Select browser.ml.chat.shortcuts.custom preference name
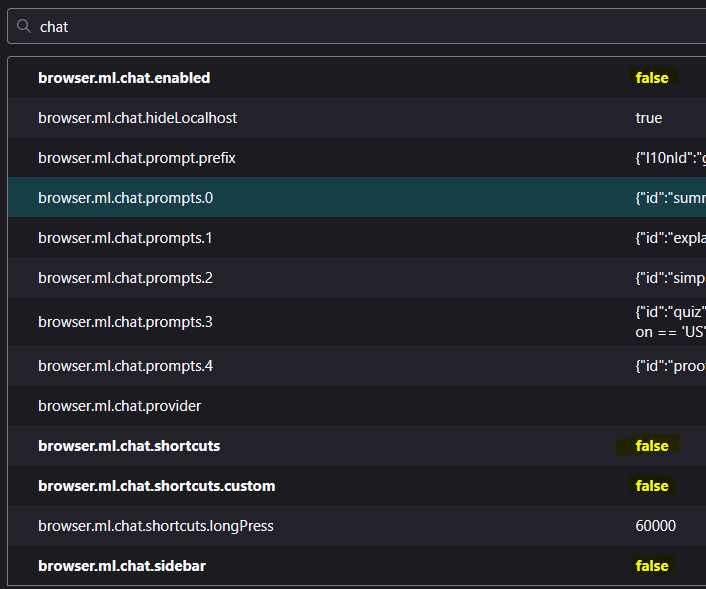 click(157, 486)
